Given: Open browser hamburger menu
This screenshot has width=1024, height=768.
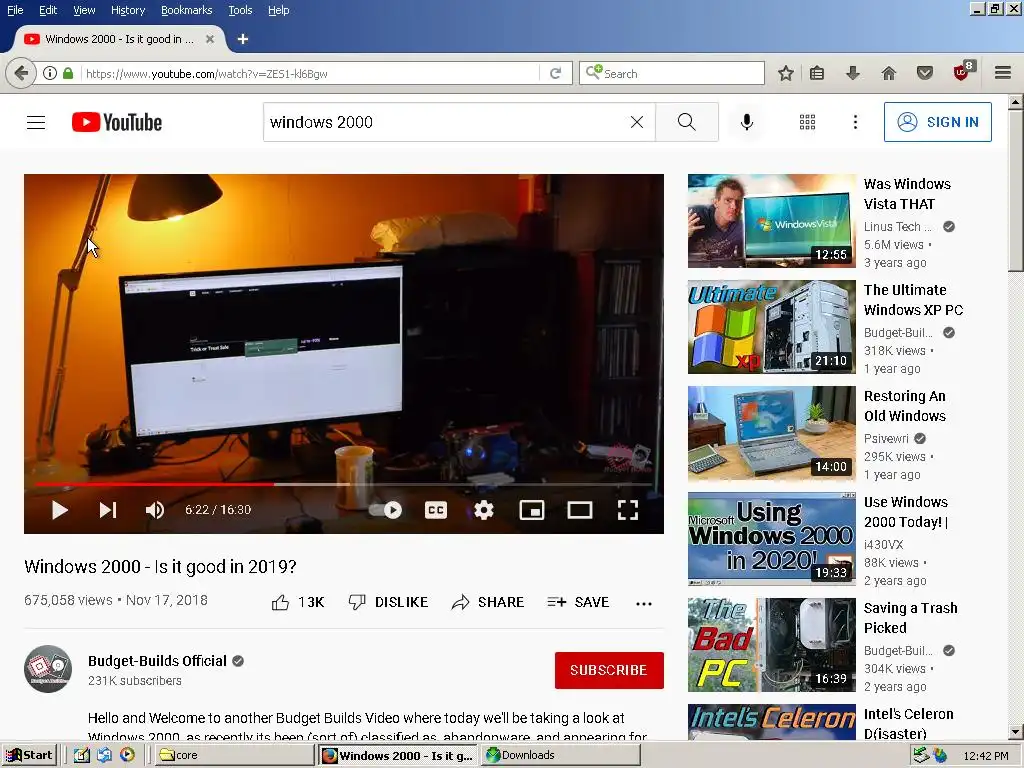Looking at the screenshot, I should click(x=1003, y=73).
